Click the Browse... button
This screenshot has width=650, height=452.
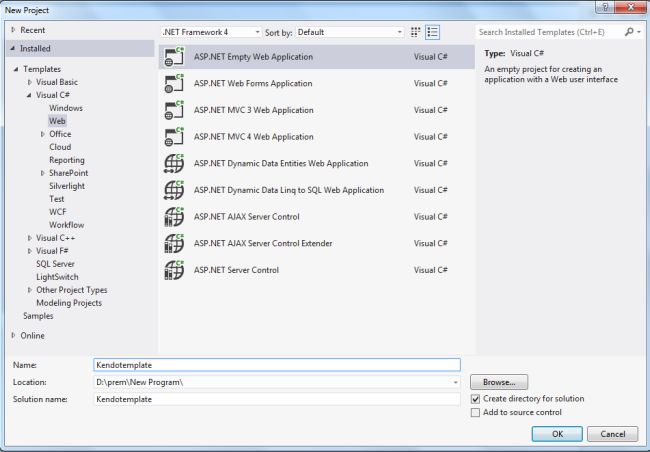click(x=499, y=382)
